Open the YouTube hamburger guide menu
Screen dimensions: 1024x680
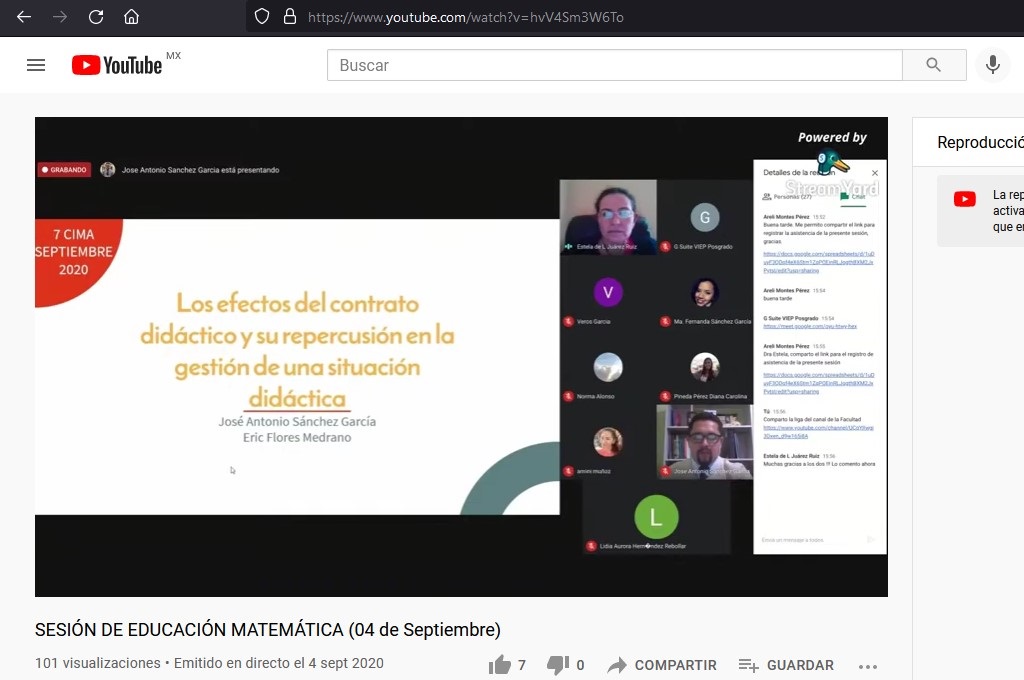[36, 65]
